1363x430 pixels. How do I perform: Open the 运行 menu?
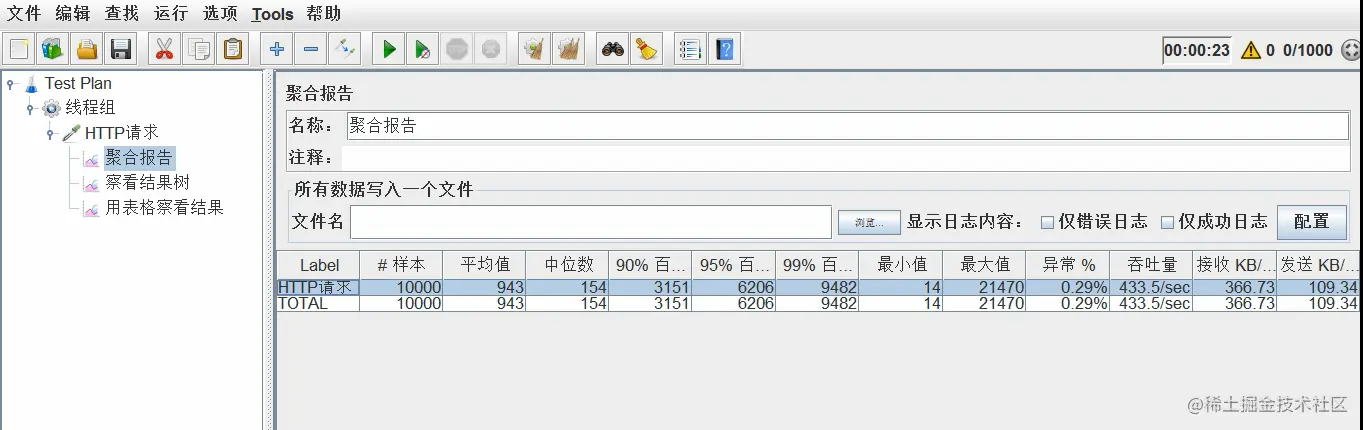pos(171,13)
